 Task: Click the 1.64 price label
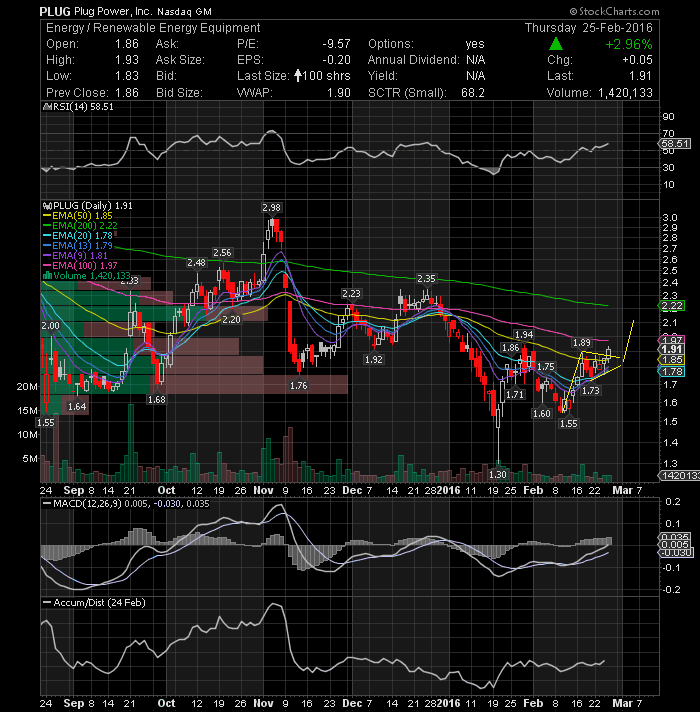[x=77, y=406]
